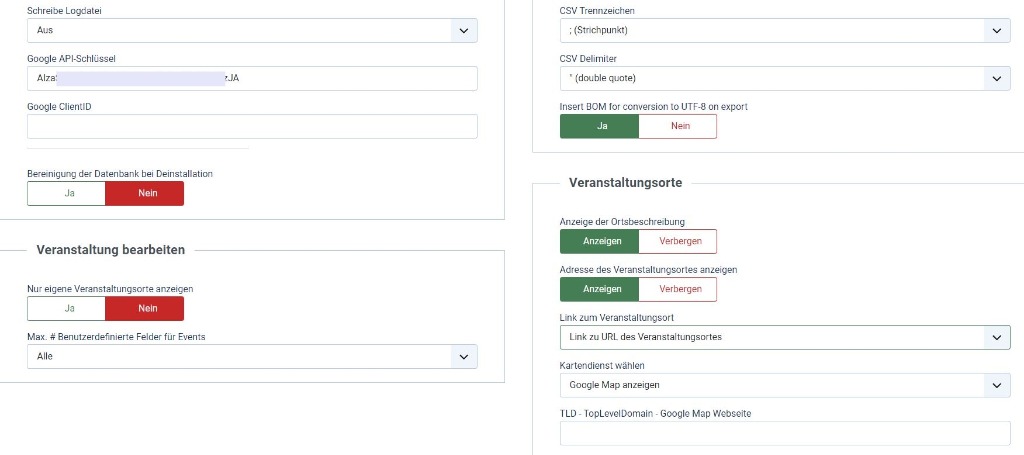Choose Verbergen for Anzeige der Ortsbeschreibung
The image size is (1024, 455).
click(x=677, y=241)
